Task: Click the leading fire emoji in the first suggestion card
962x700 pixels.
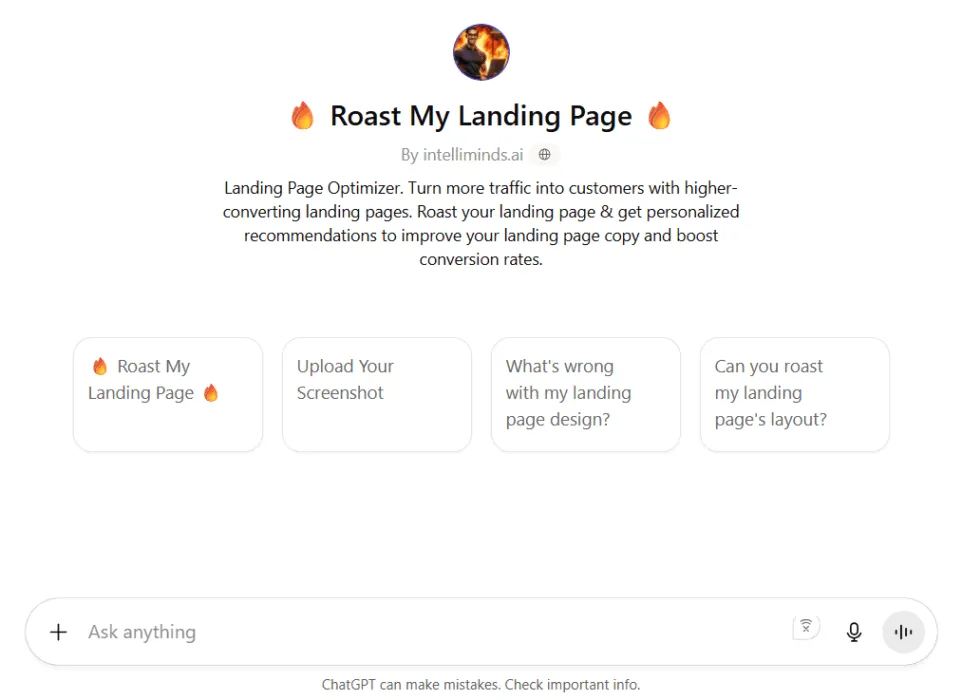Action: coord(100,366)
